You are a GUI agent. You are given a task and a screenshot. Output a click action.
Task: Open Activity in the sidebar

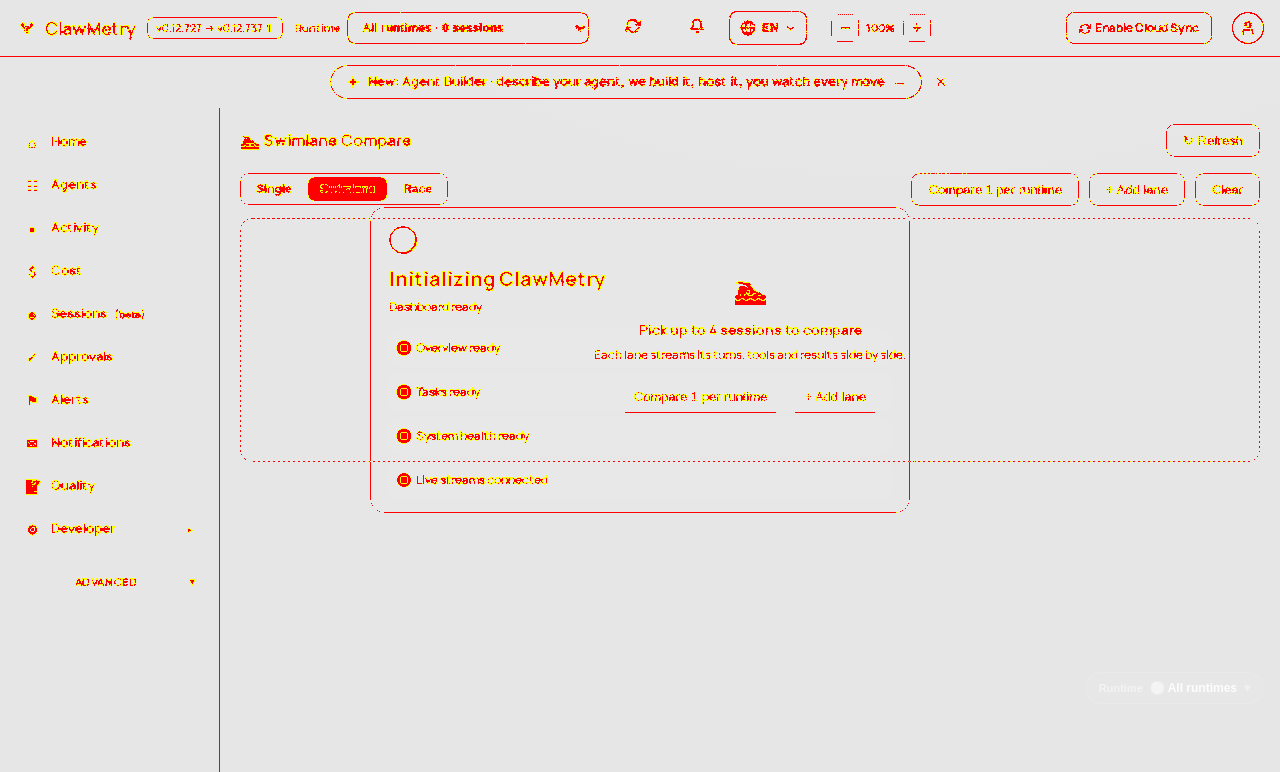[x=110, y=228]
